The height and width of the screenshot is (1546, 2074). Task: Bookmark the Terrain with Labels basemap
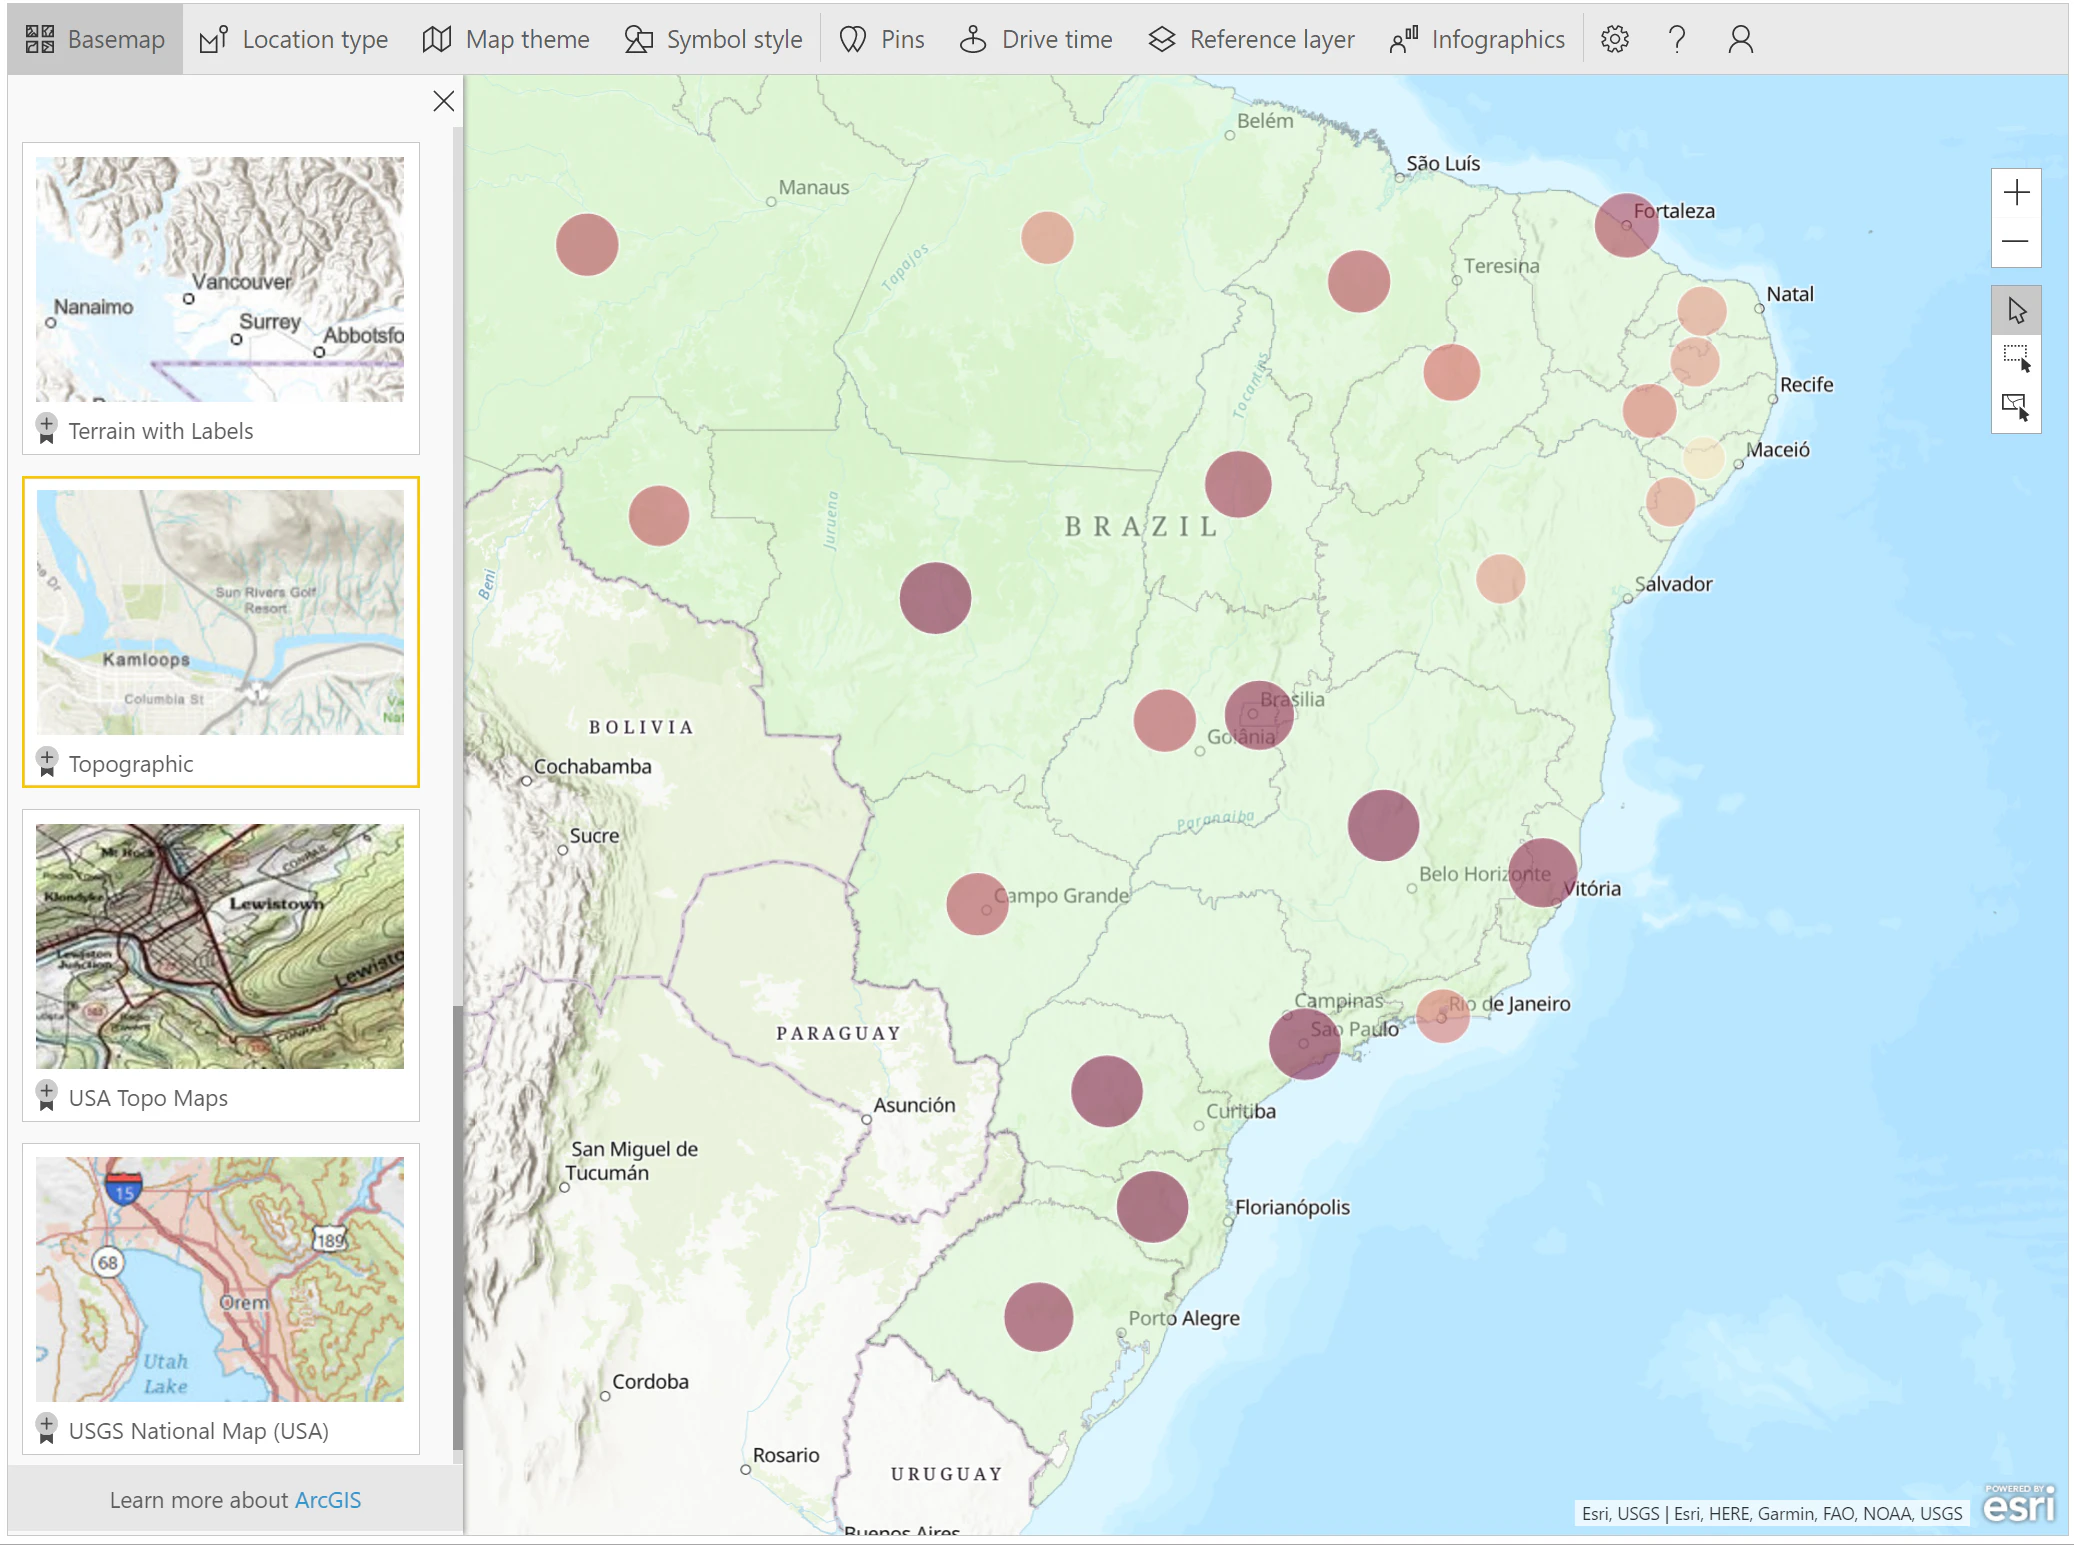(46, 429)
